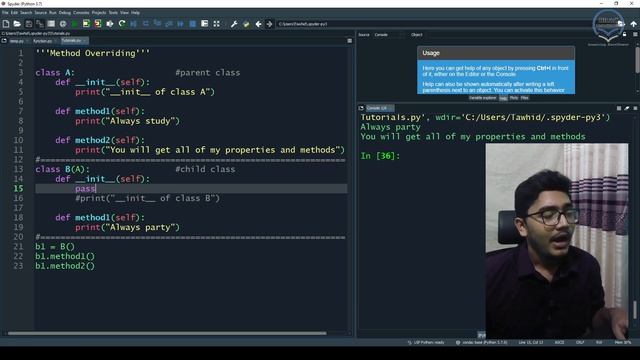The image size is (640, 360).
Task: Click the stop debugging square icon
Action: coord(193,24)
